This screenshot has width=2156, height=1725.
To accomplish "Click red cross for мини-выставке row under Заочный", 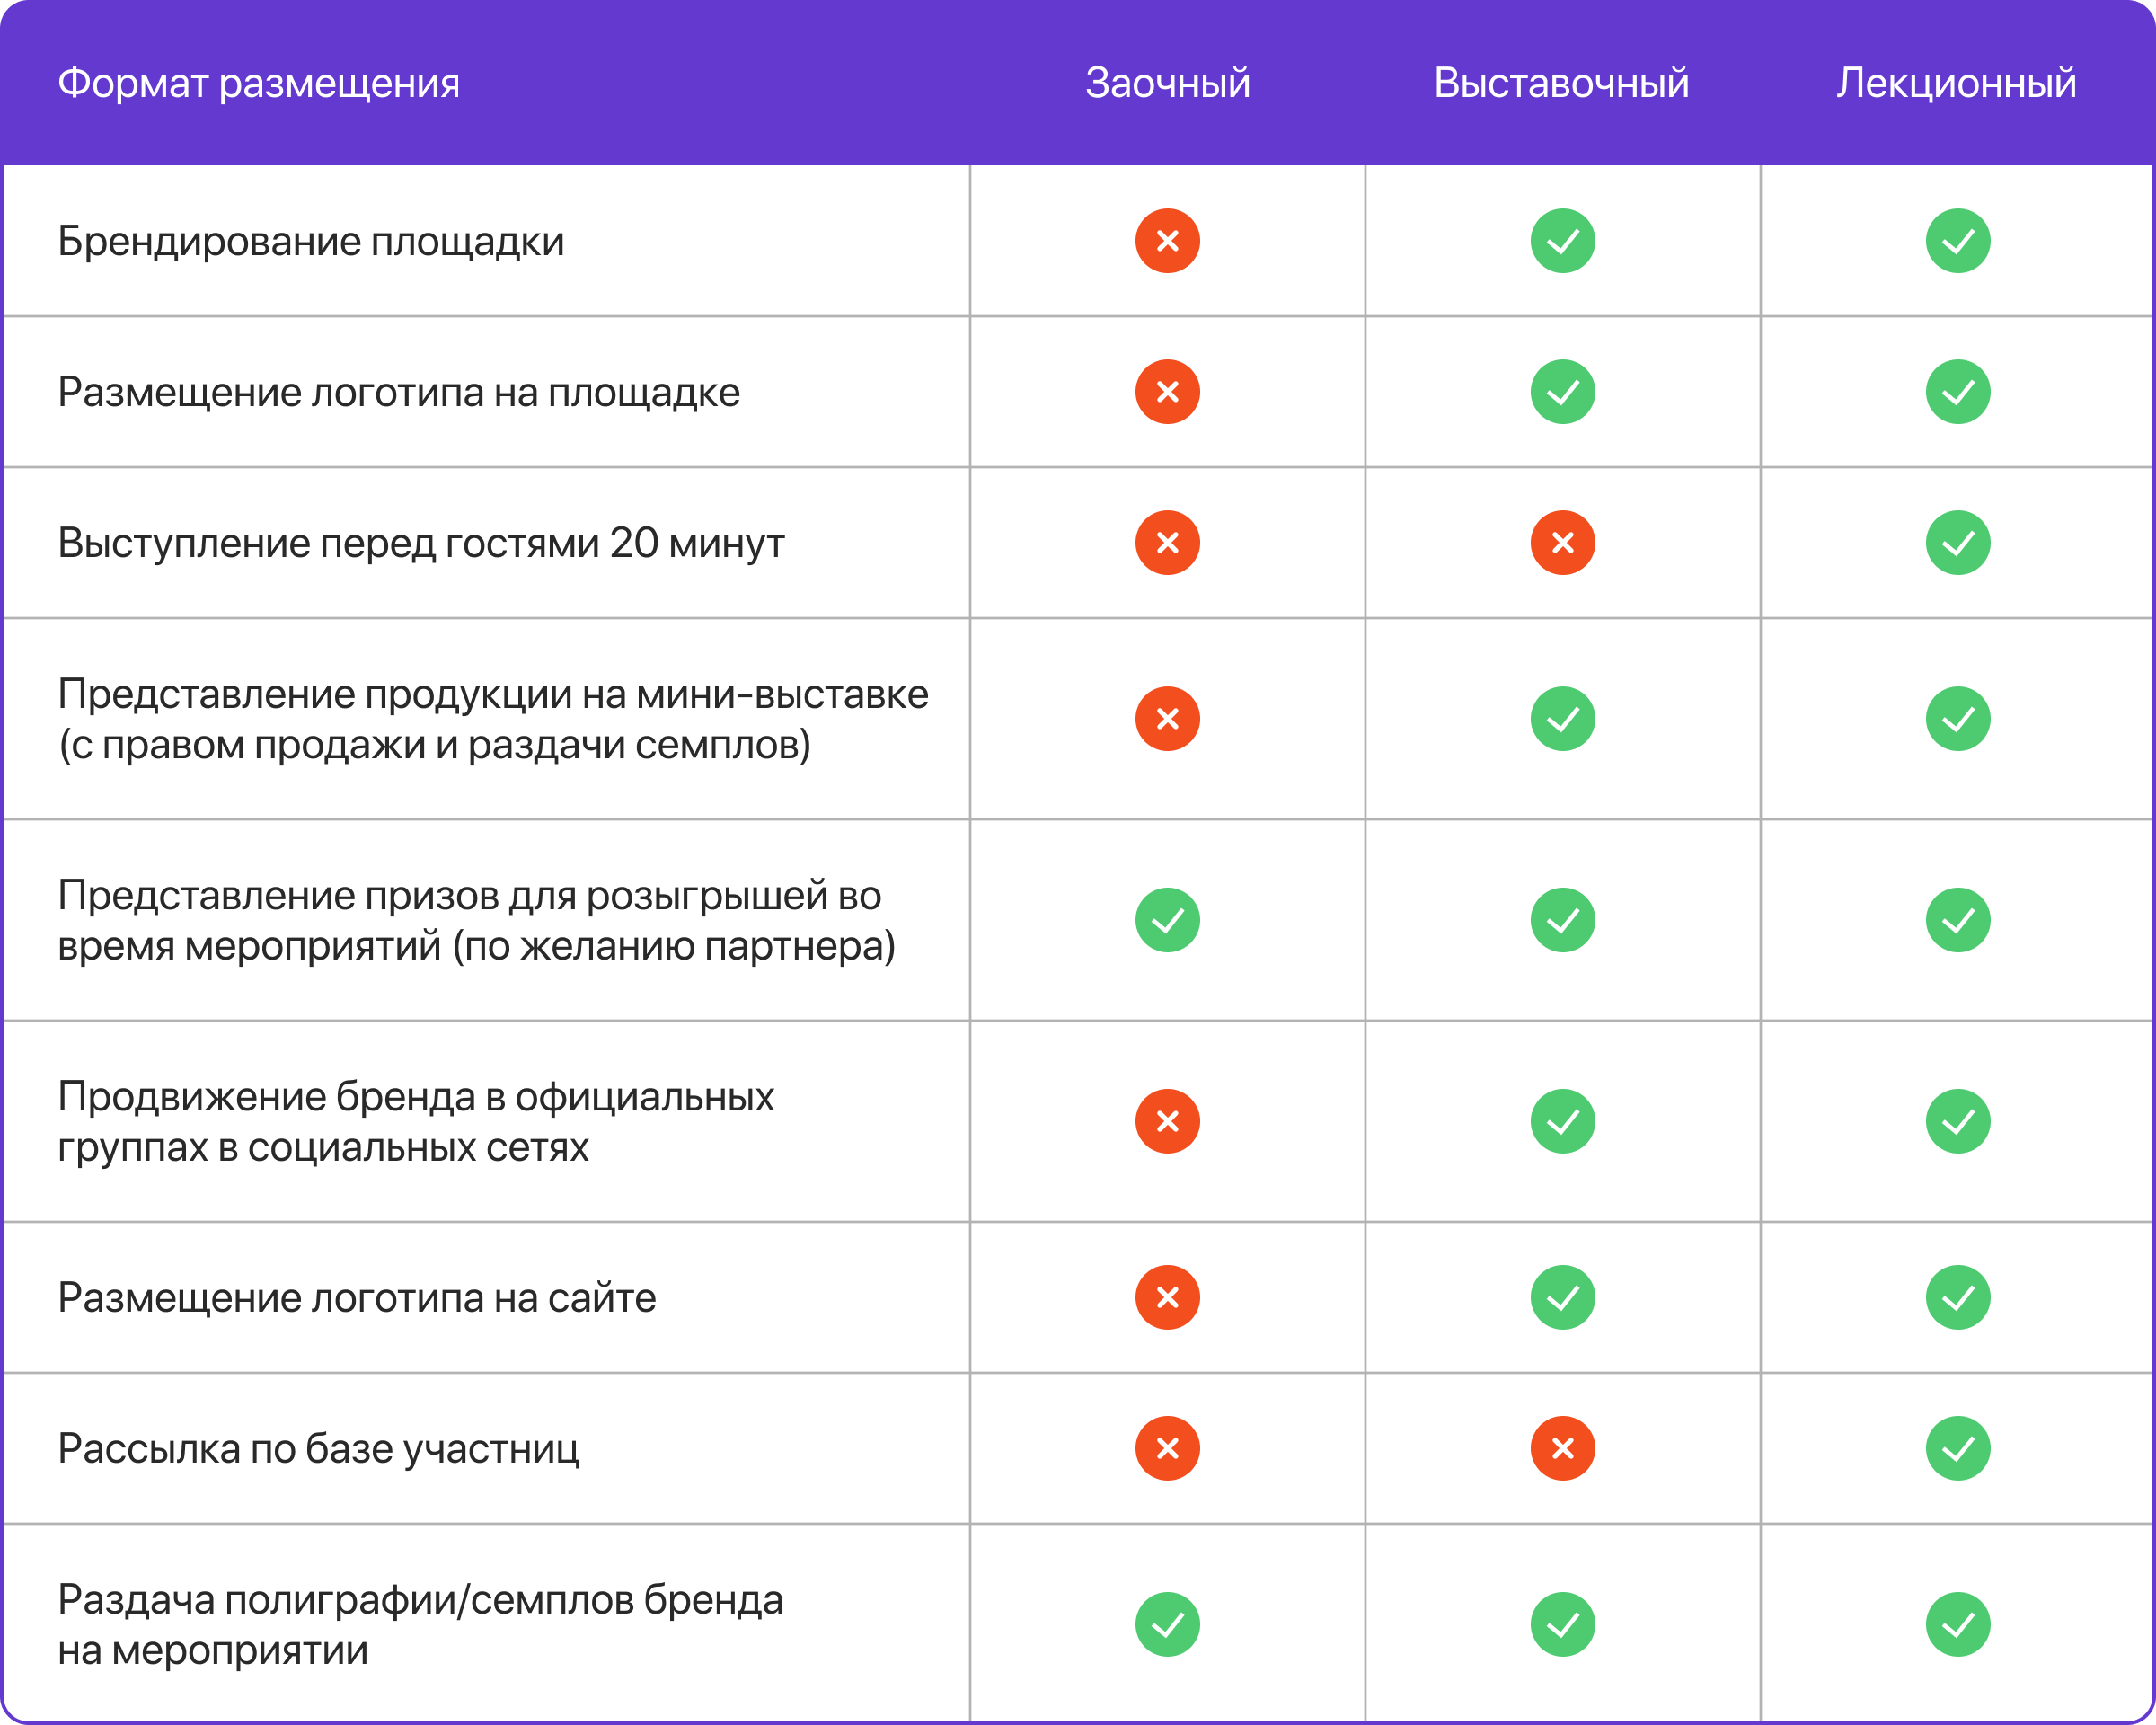I will 1167,719.
